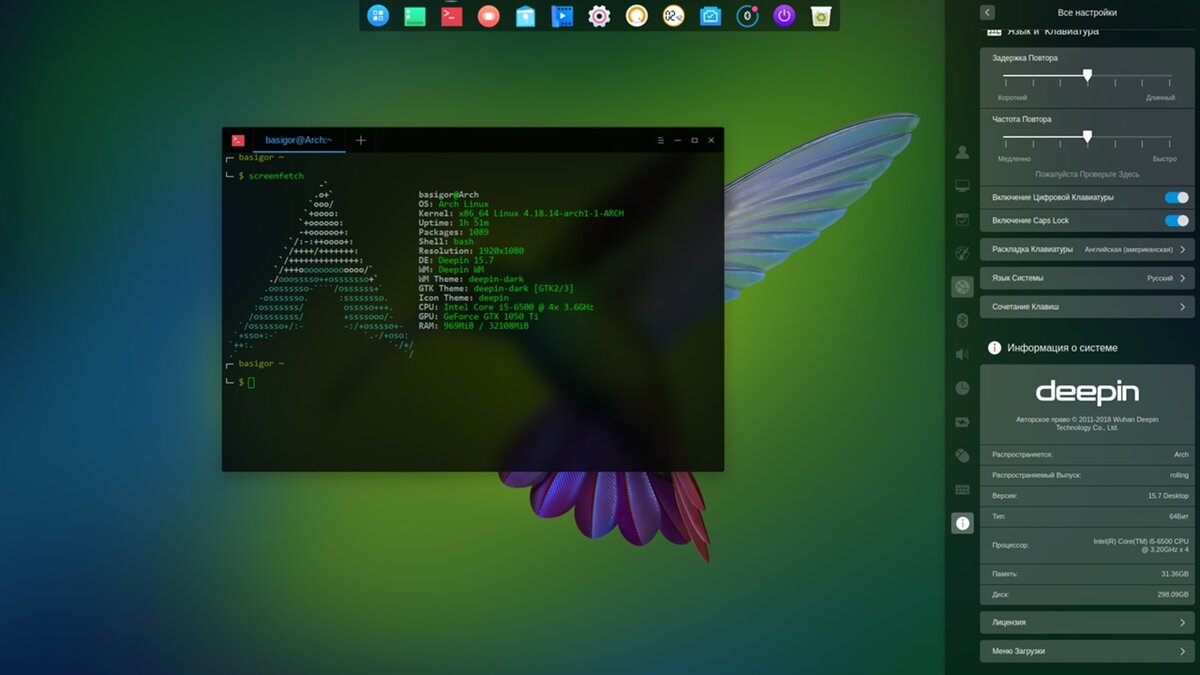Viewport: 1200px width, 675px height.
Task: Click the terminal prompt cursor
Action: (252, 382)
